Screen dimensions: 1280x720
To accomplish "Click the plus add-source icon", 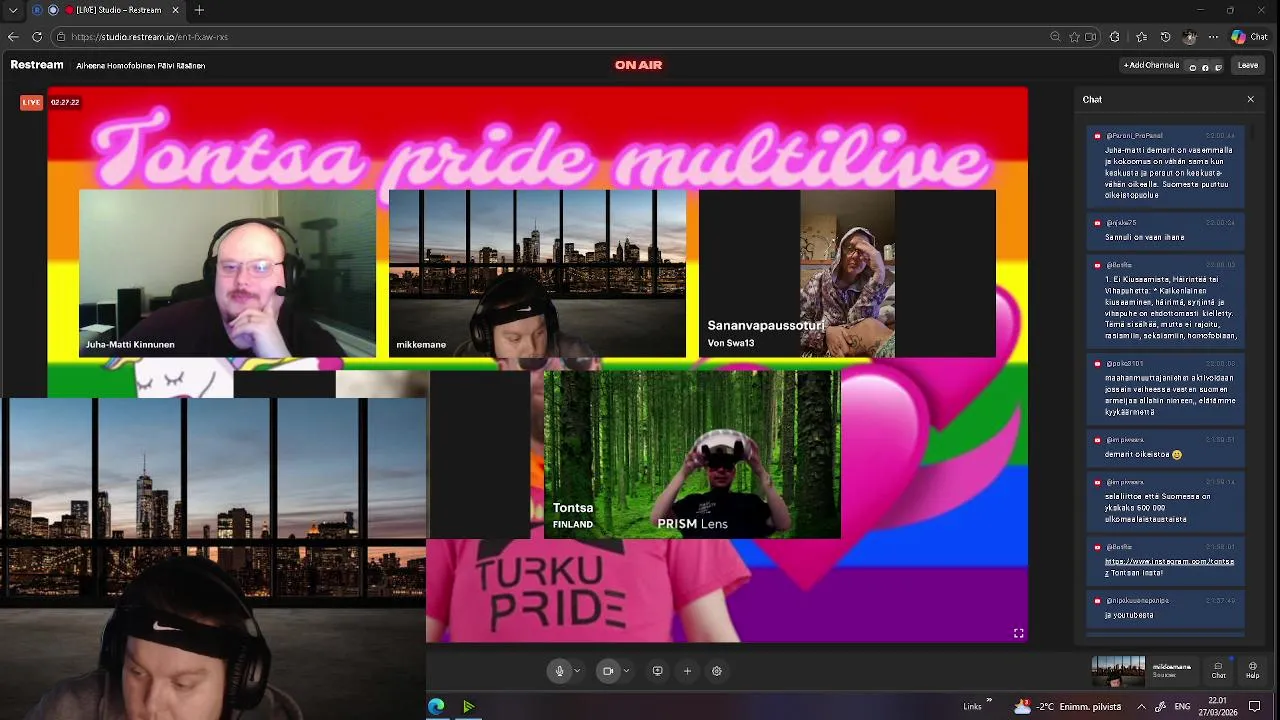I will point(687,671).
